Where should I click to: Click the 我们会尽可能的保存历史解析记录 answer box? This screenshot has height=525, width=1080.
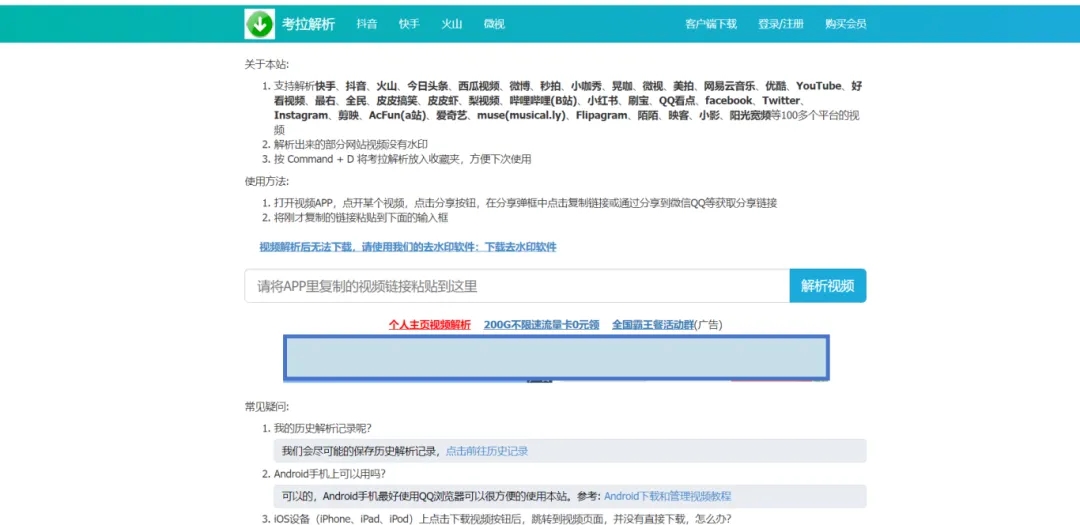pyautogui.click(x=361, y=451)
